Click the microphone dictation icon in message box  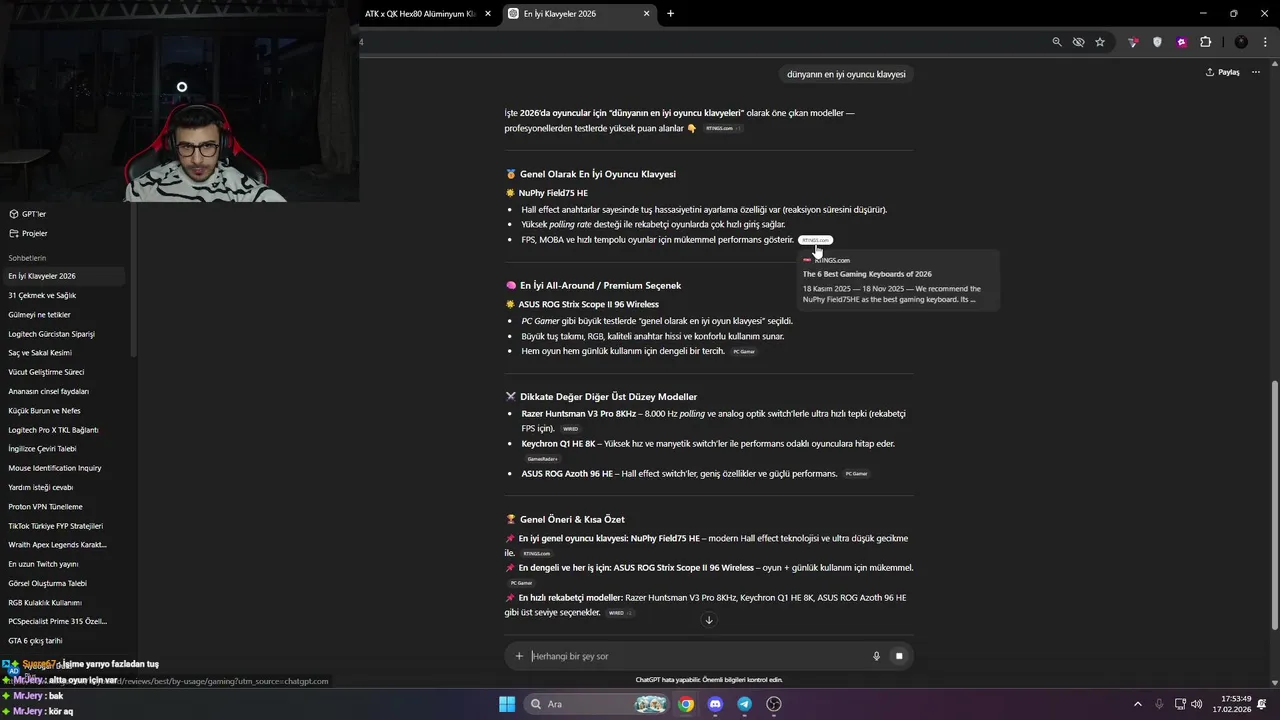pyautogui.click(x=876, y=656)
